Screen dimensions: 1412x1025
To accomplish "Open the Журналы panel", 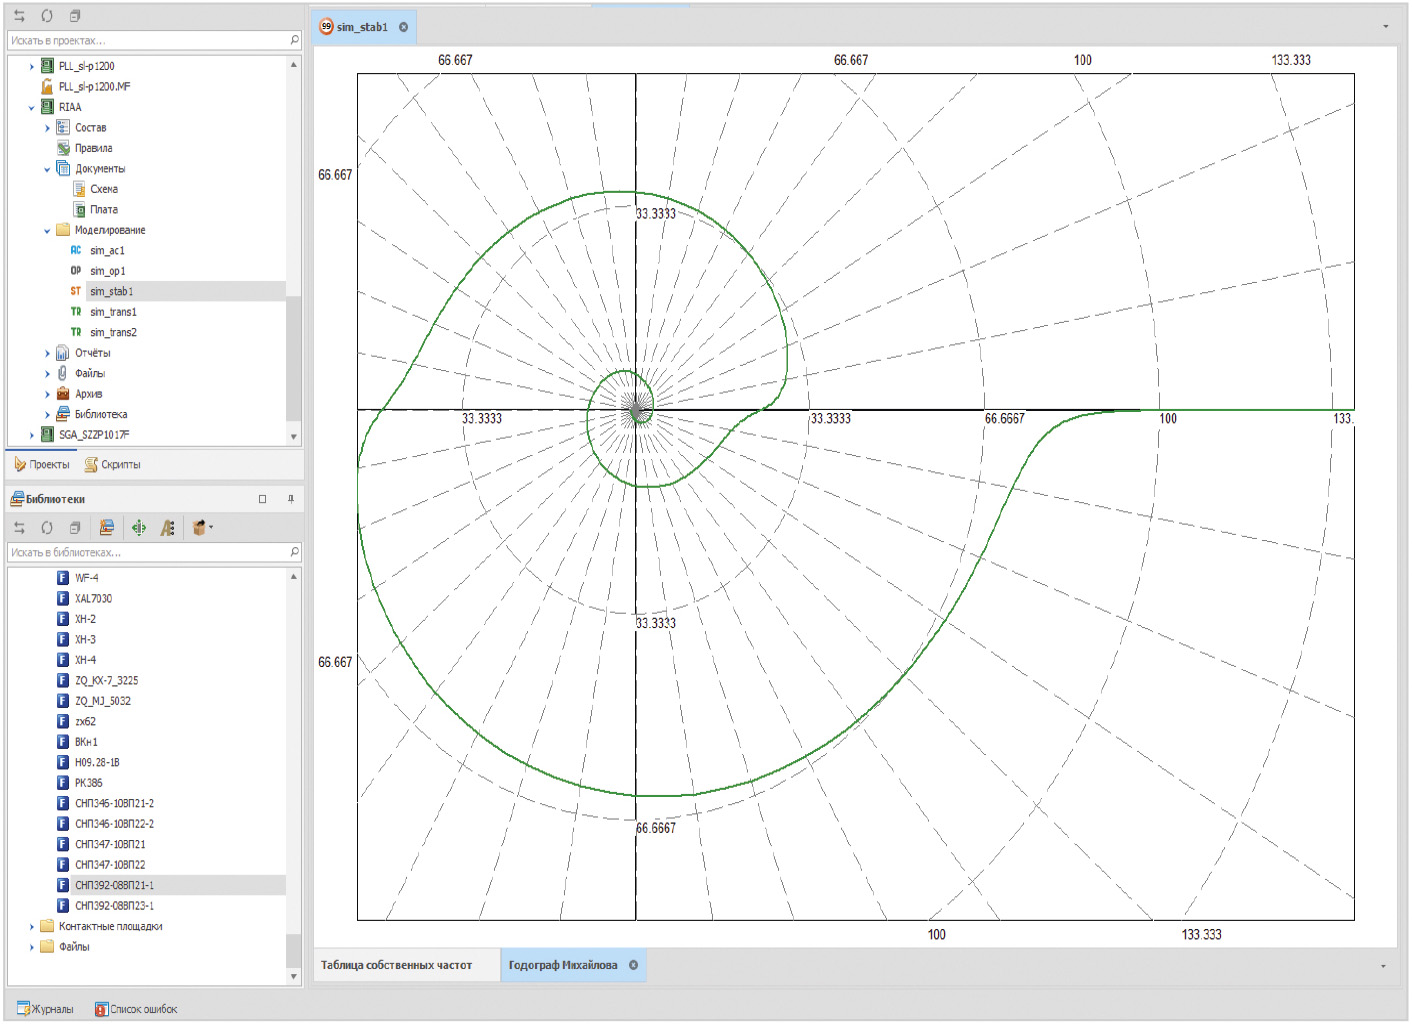I will pos(45,1009).
